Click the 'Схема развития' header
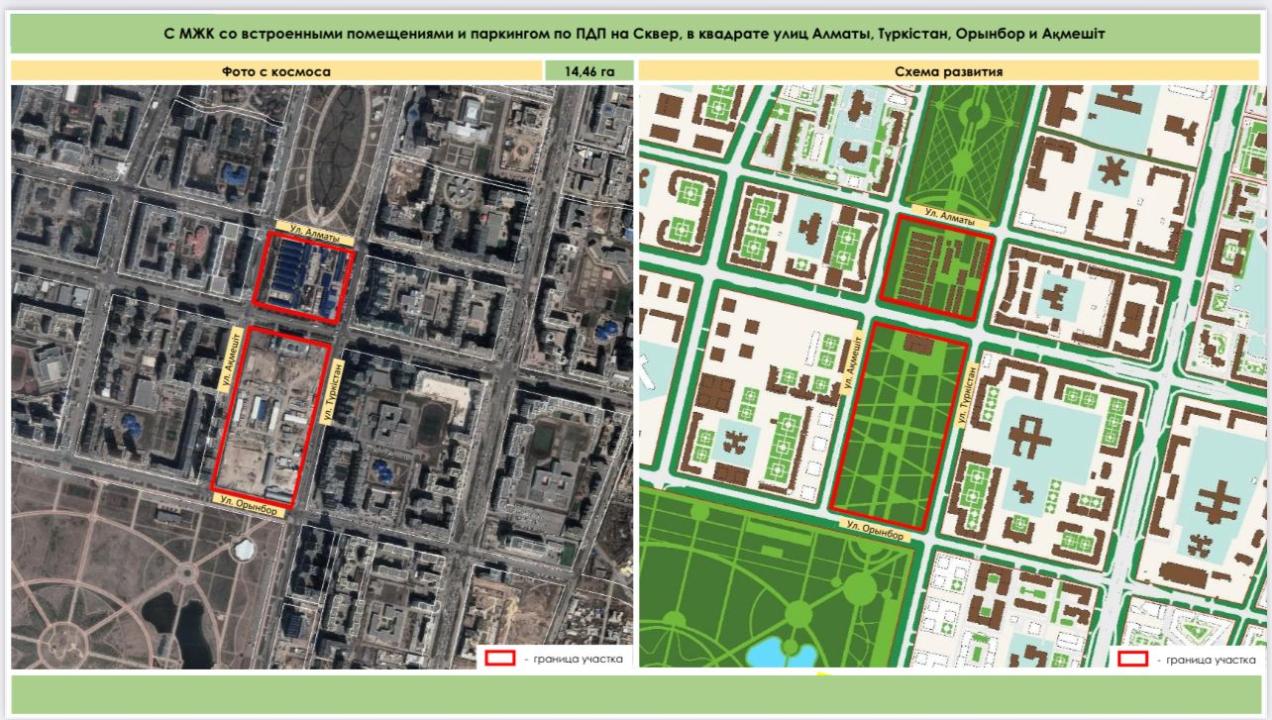Image resolution: width=1272 pixels, height=720 pixels. pos(949,71)
